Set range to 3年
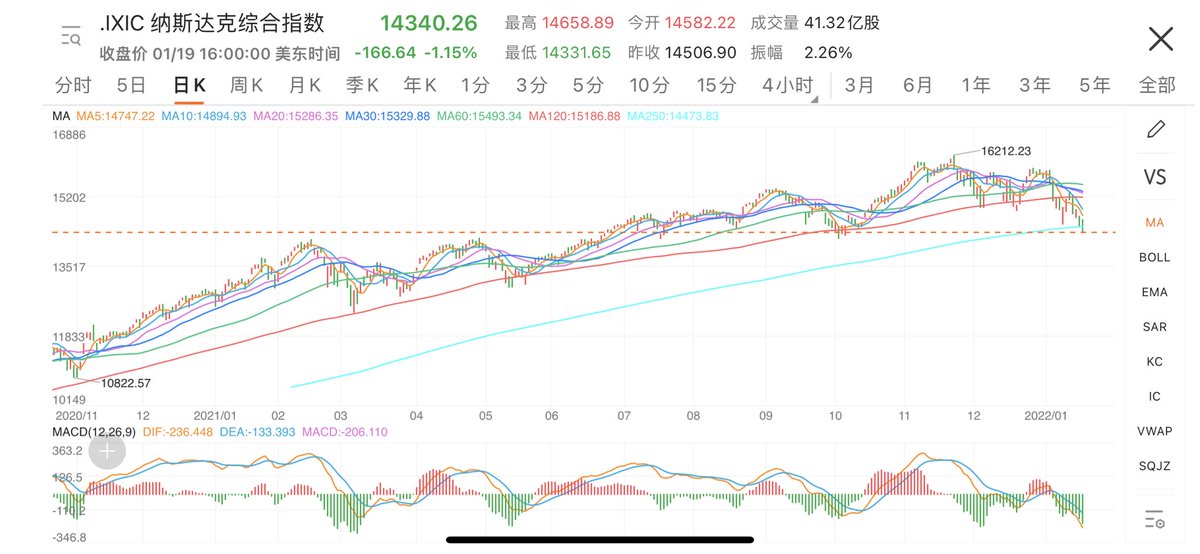 click(1034, 85)
